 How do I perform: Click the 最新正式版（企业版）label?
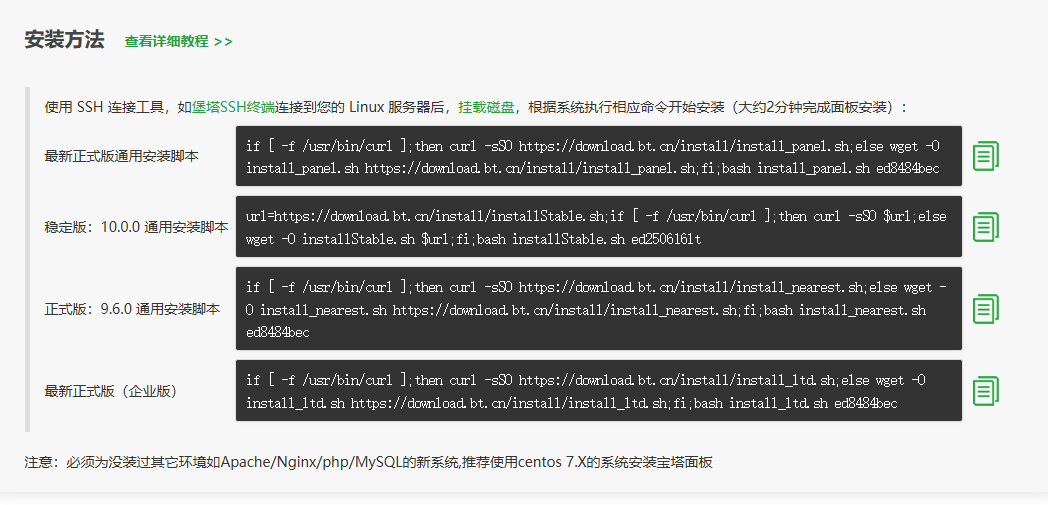(x=111, y=390)
